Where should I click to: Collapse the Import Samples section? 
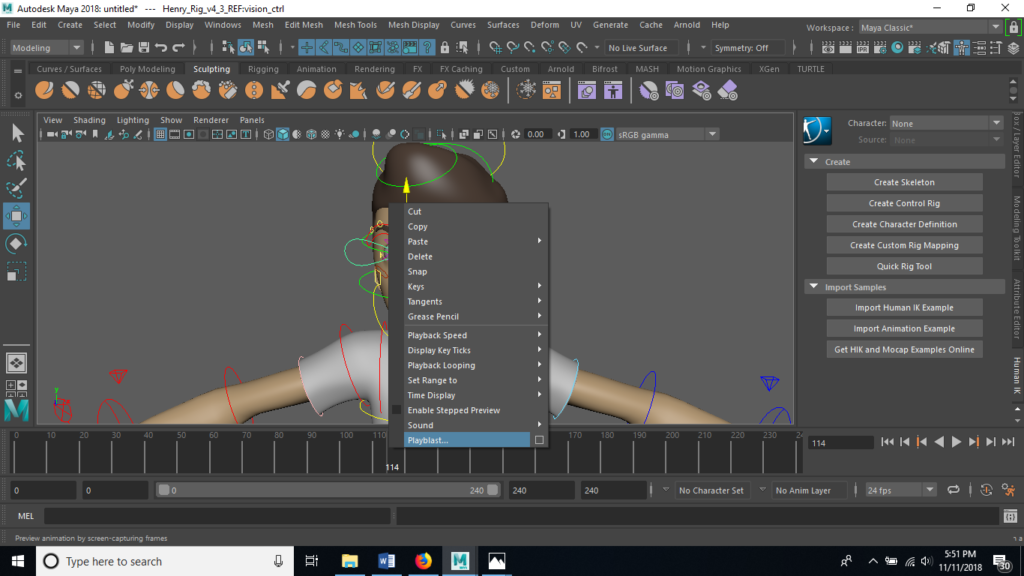pos(814,287)
